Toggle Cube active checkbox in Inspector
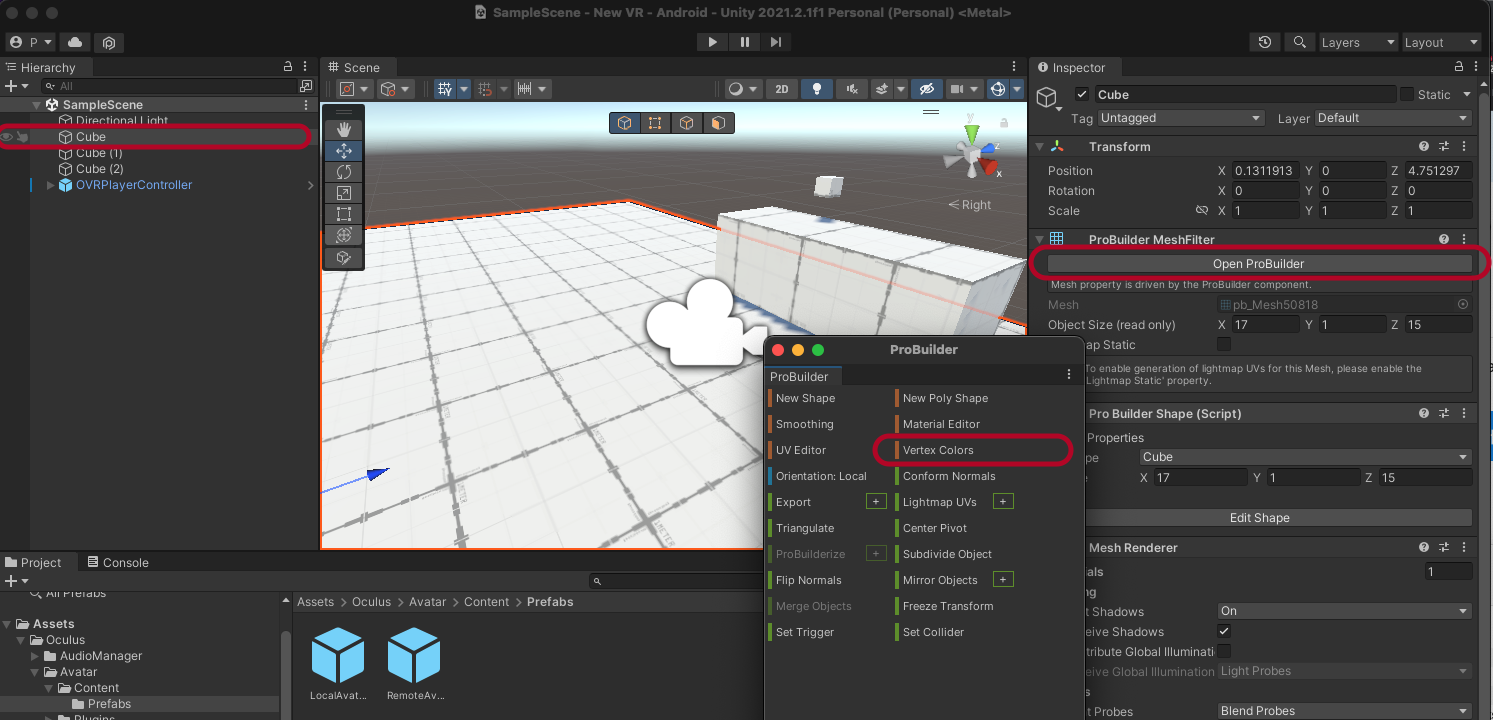The image size is (1493, 720). [1081, 94]
